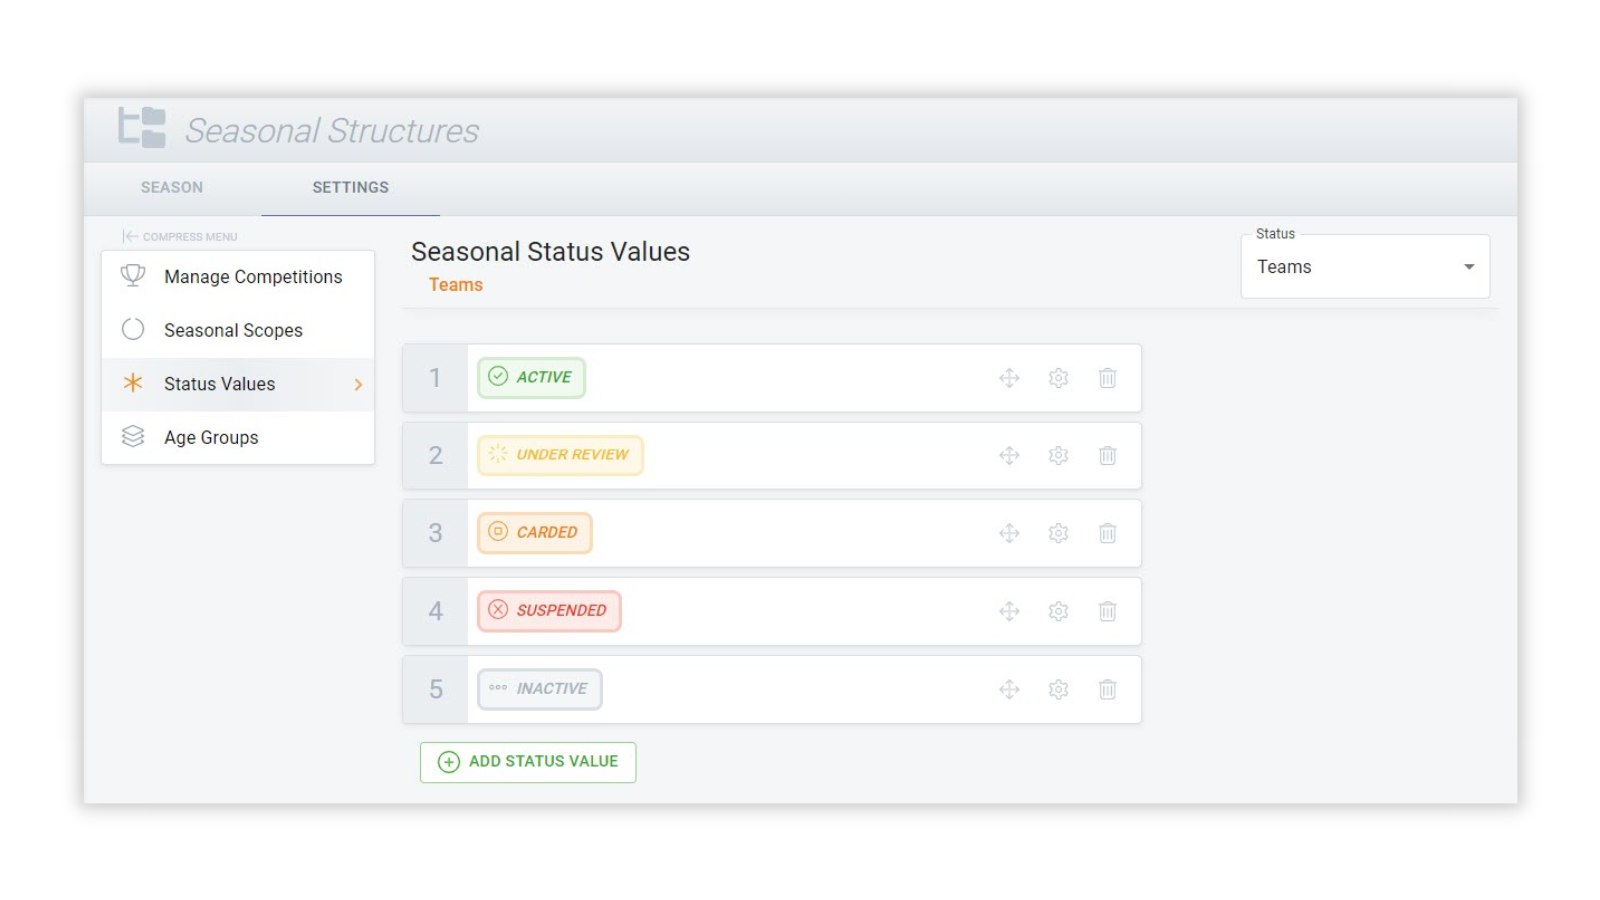
Task: Click Add Status Value button
Action: (x=528, y=762)
